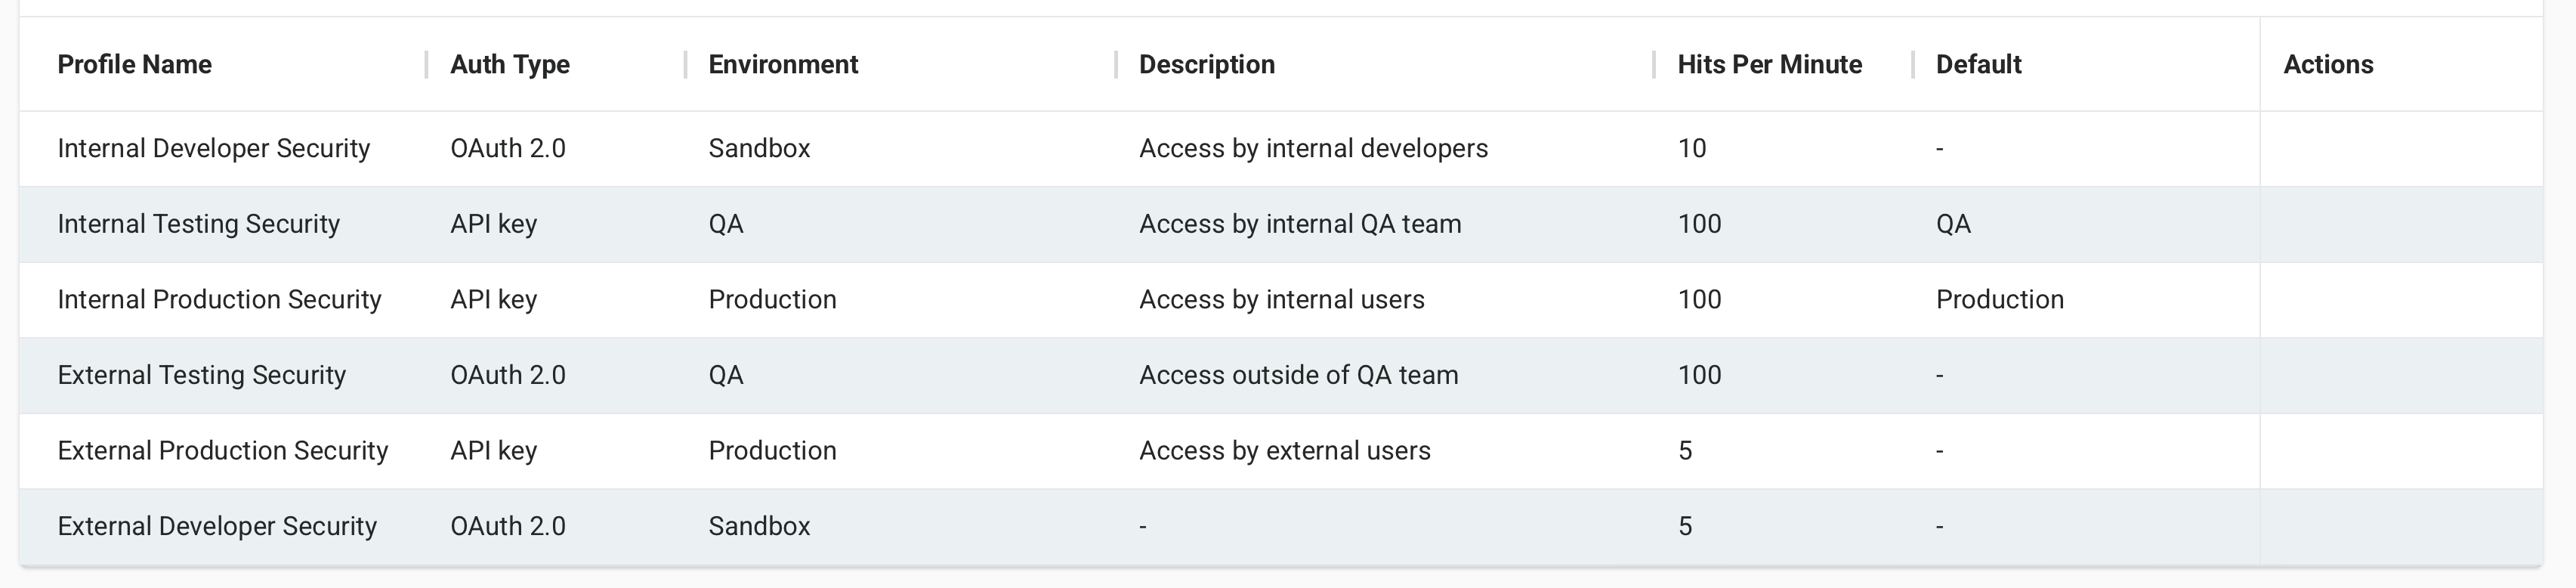Screen dimensions: 2576x588
Task: Click the Auth Type column header
Action: (510, 65)
